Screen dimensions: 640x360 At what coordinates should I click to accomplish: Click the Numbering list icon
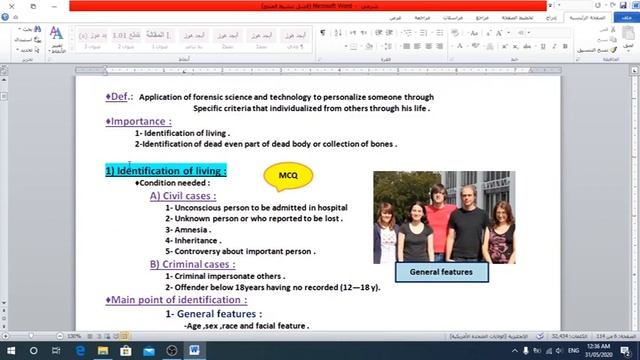pyautogui.click(x=422, y=33)
